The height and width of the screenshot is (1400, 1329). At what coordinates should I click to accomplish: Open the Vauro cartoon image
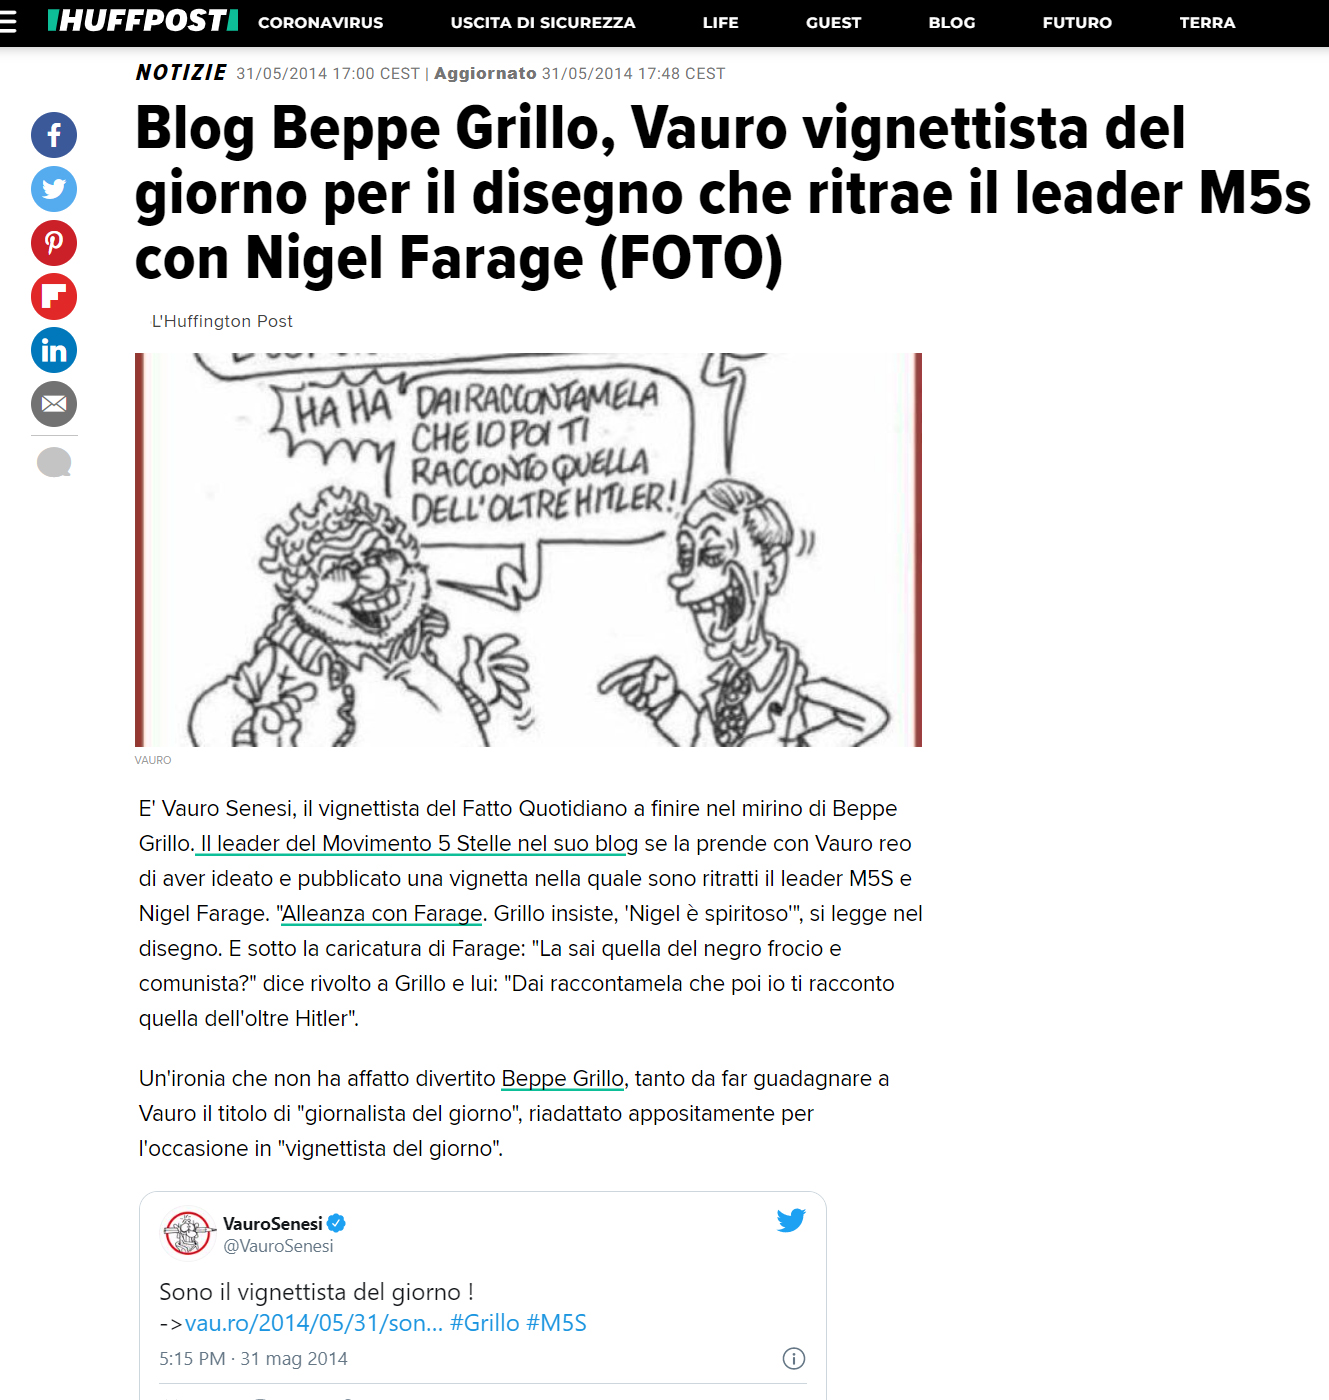coord(528,550)
